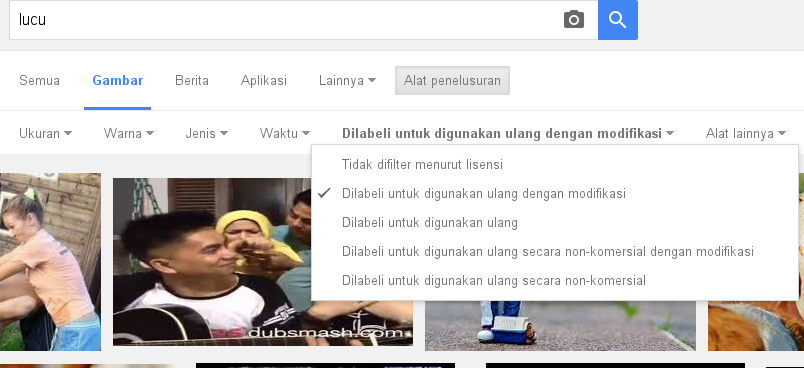The width and height of the screenshot is (804, 368).
Task: Expand the Jenis filter dropdown
Action: tap(207, 133)
